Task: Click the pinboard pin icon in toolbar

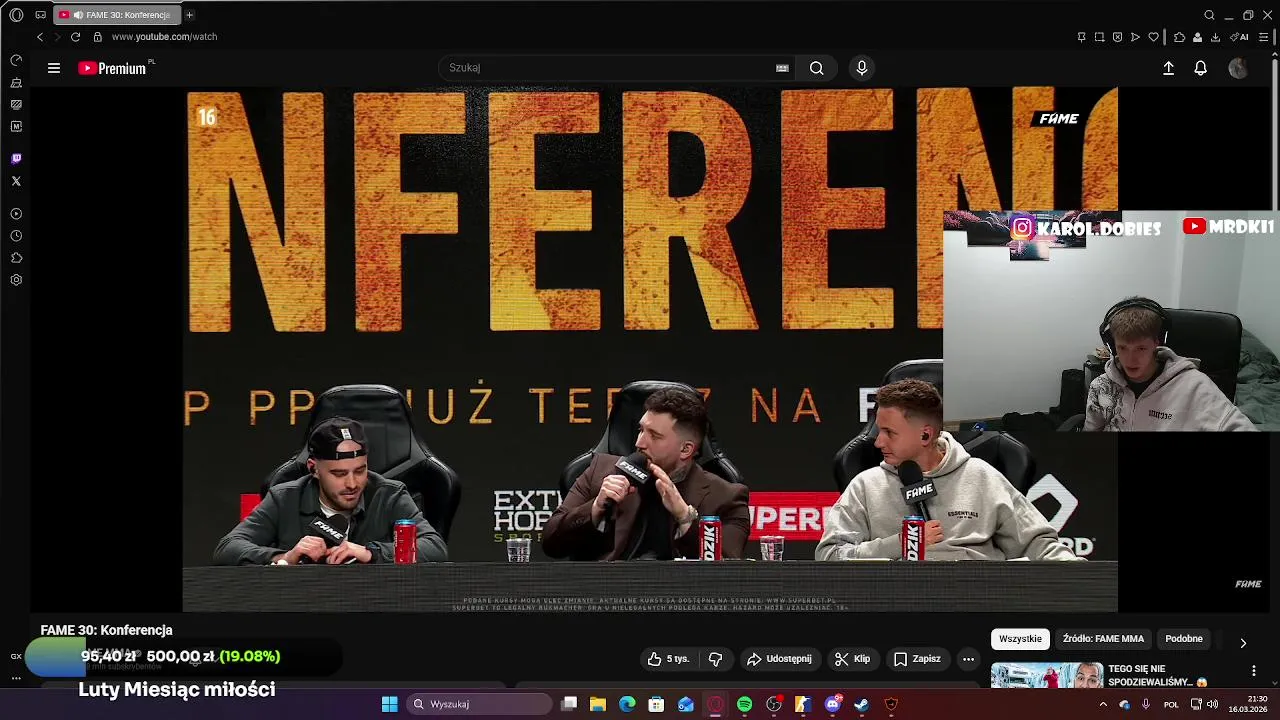Action: pyautogui.click(x=1081, y=37)
